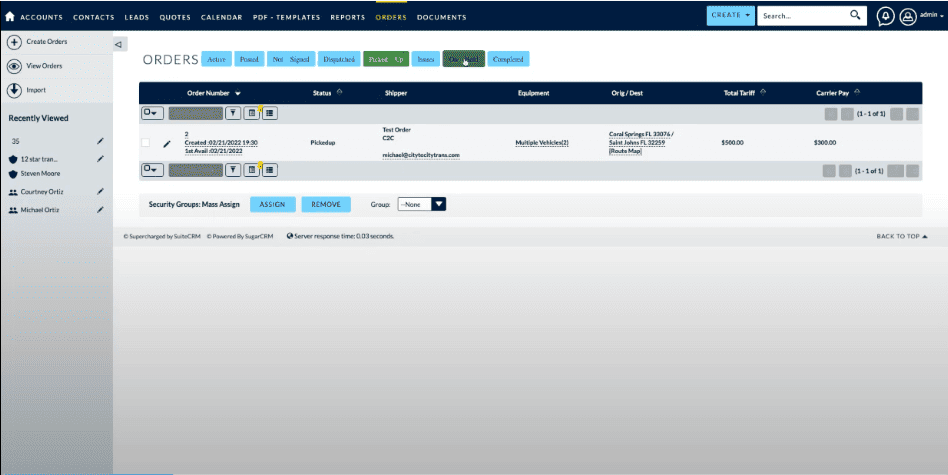Viewport: 948px width, 475px height.
Task: Open the REPORTS menu
Action: (348, 18)
